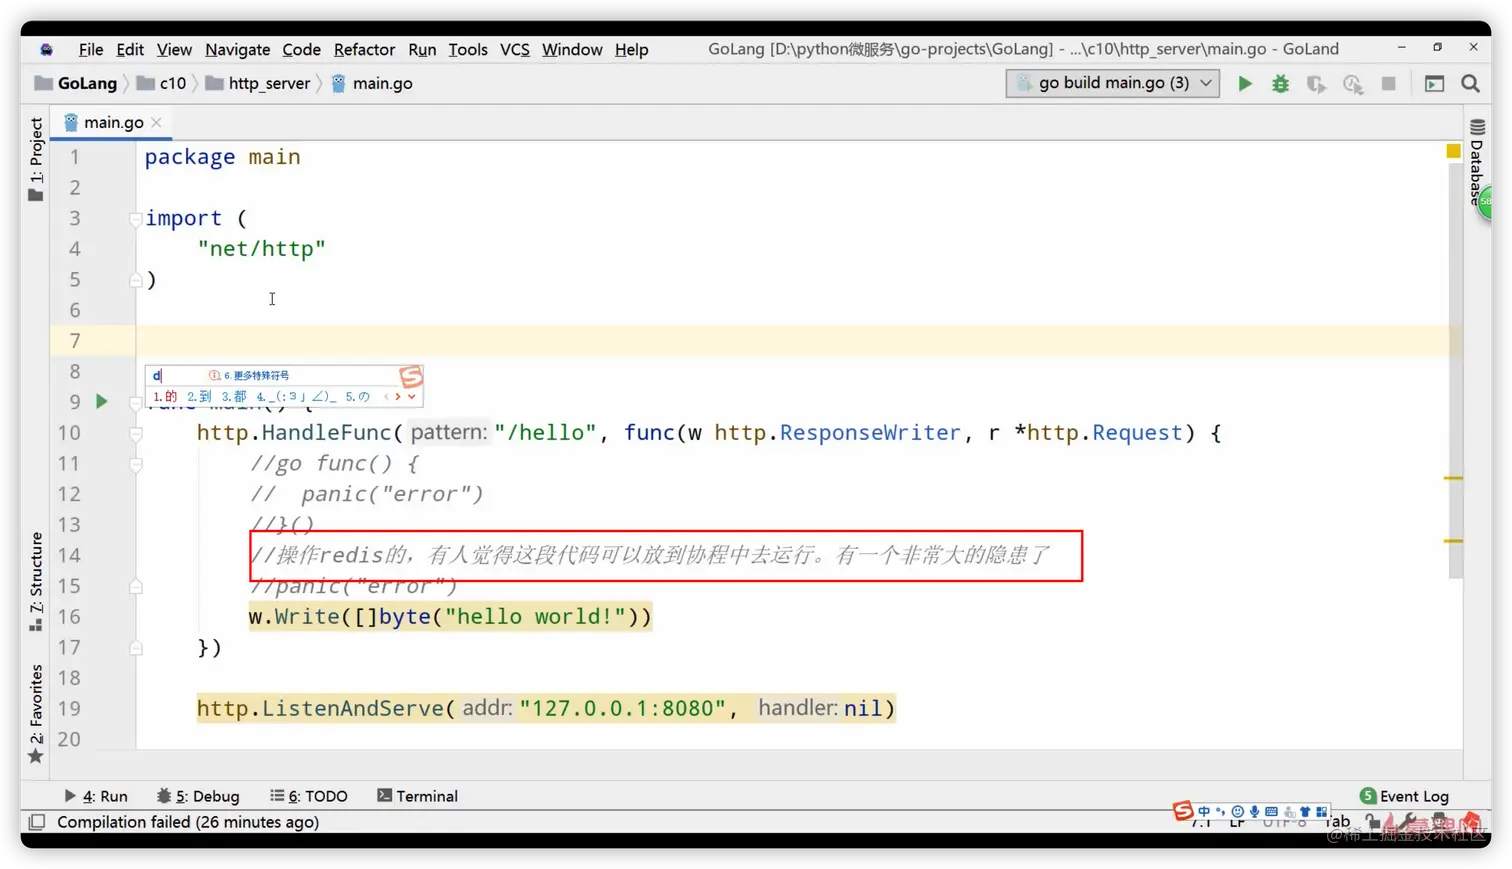Select IME candidate 2 到
This screenshot has height=869, width=1512.
(x=199, y=397)
